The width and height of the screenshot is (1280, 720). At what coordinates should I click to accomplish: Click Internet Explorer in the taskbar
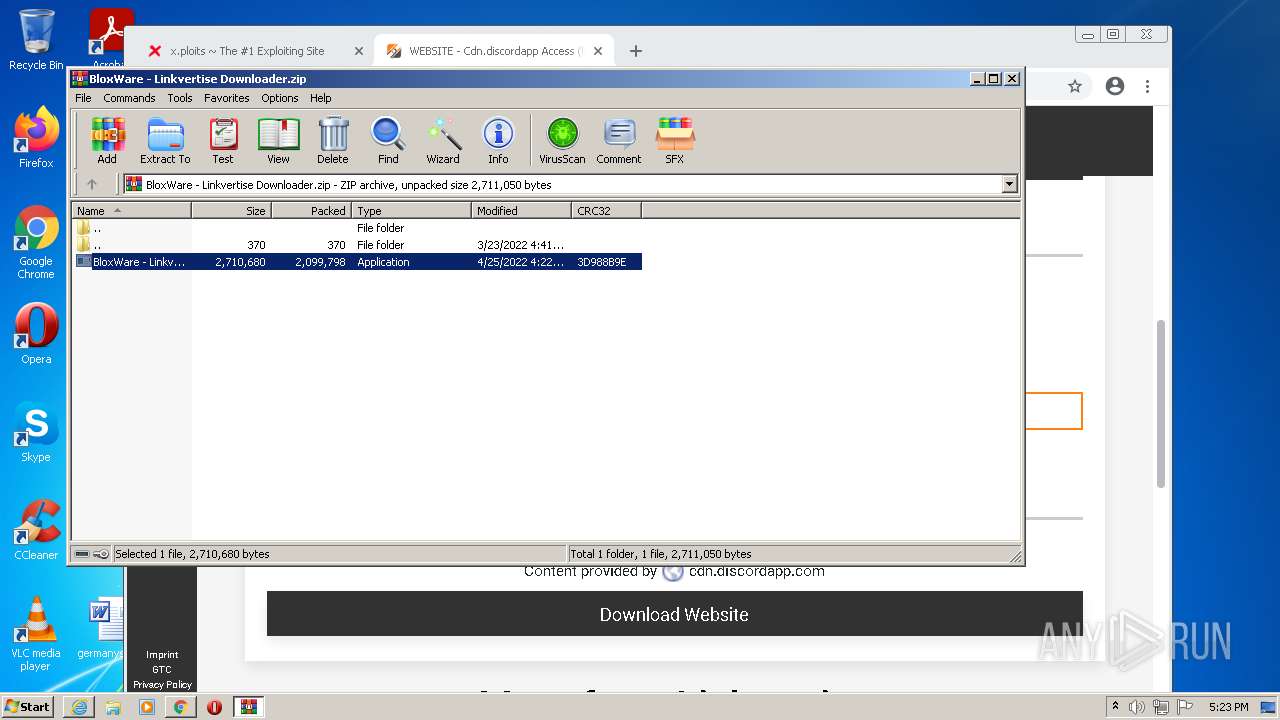pos(79,707)
